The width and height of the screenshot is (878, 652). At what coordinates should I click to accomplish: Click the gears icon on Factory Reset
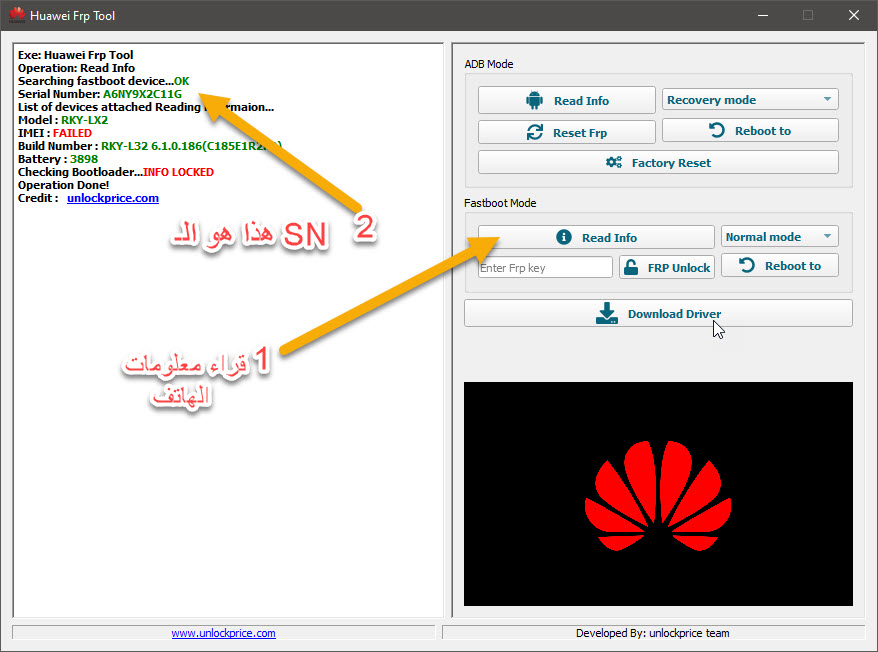(x=614, y=162)
